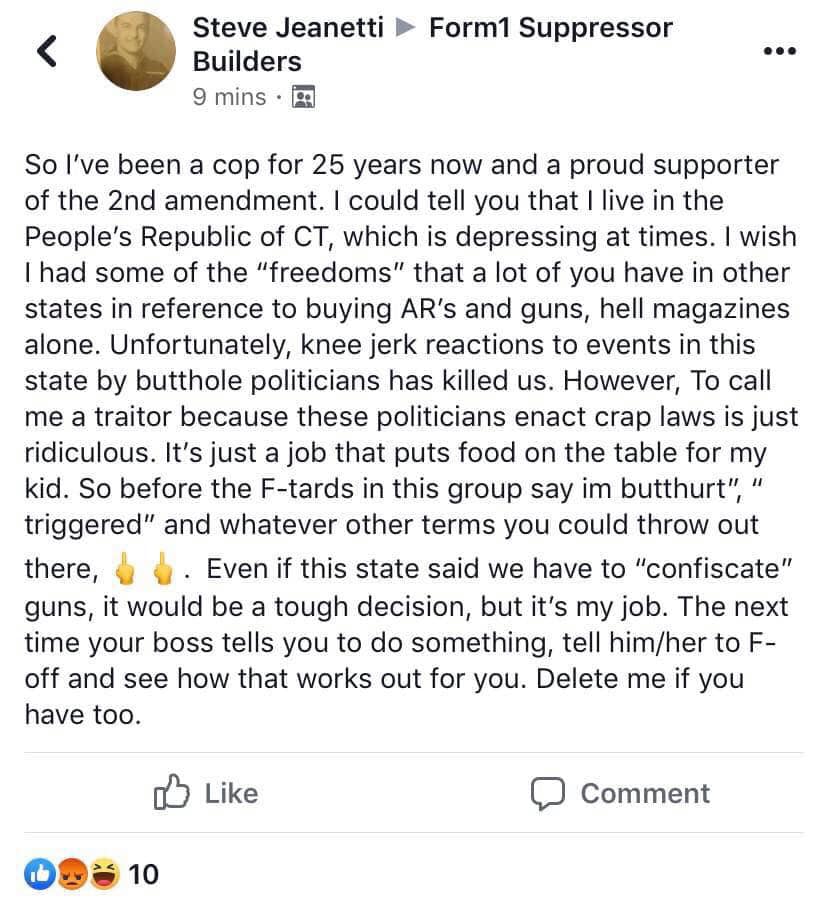Tap the angry face reaction icon
Screen dimensions: 828x910
[x=70, y=874]
